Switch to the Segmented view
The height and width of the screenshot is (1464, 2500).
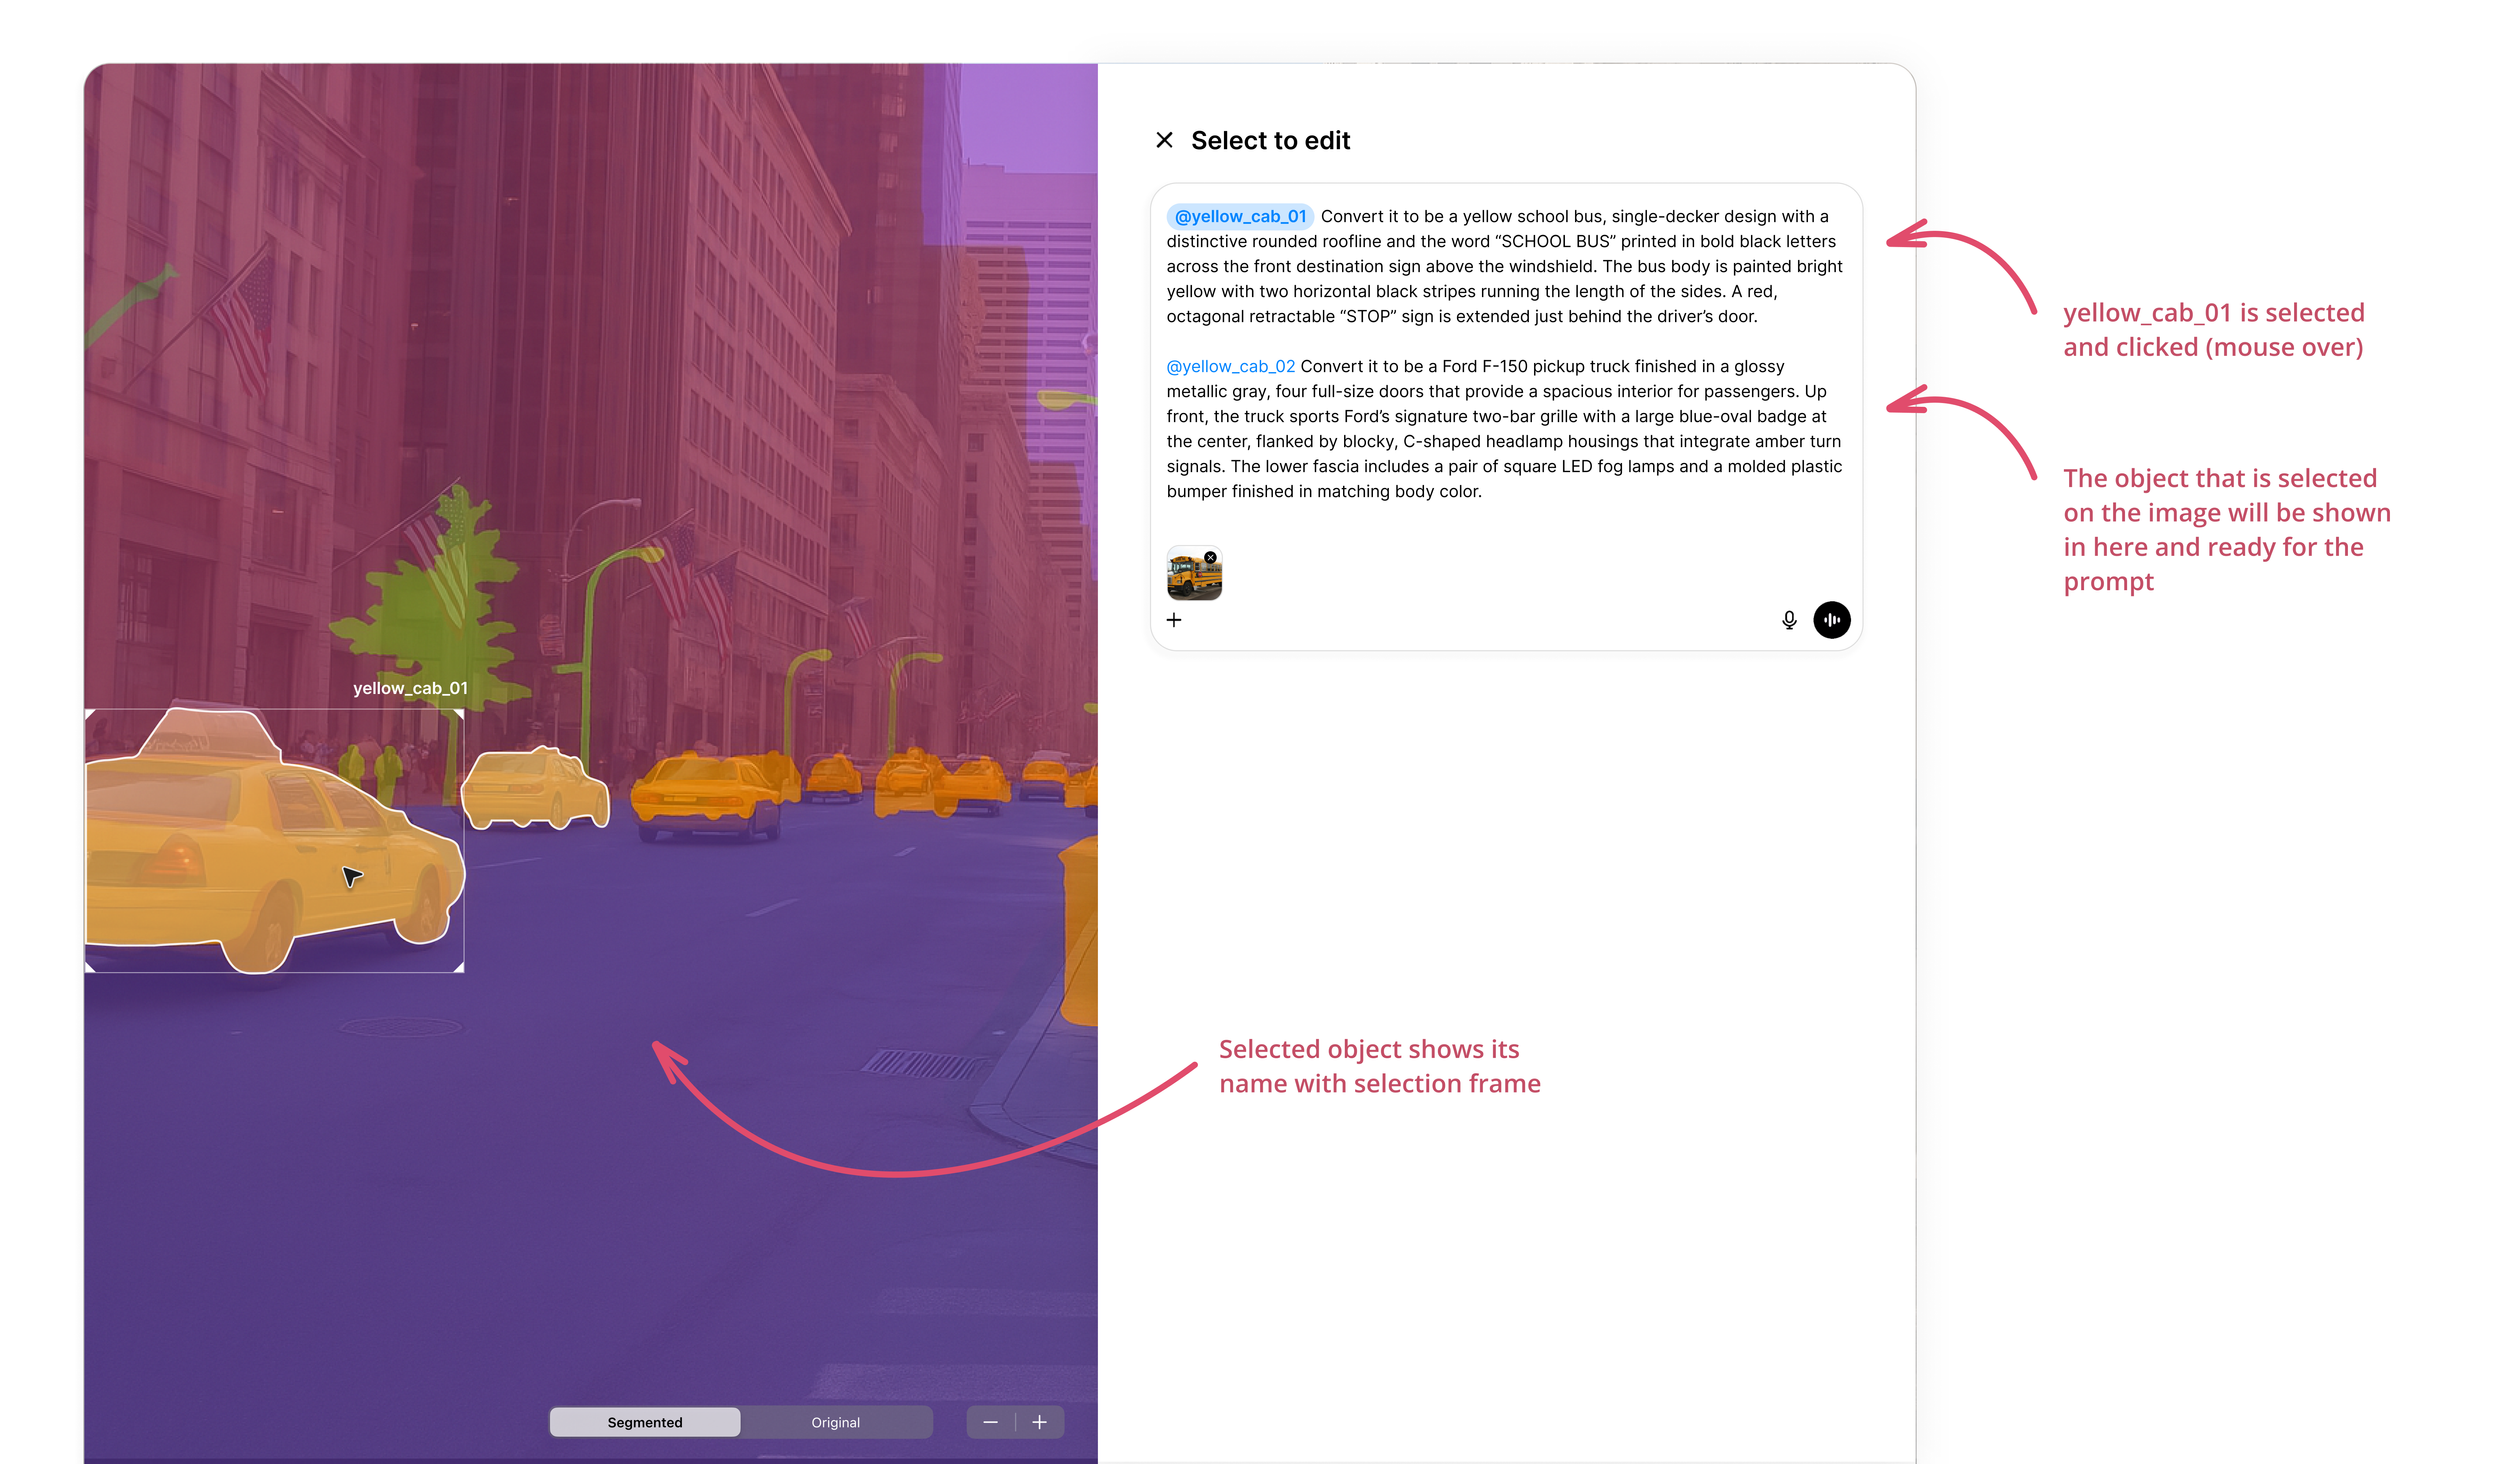click(645, 1422)
